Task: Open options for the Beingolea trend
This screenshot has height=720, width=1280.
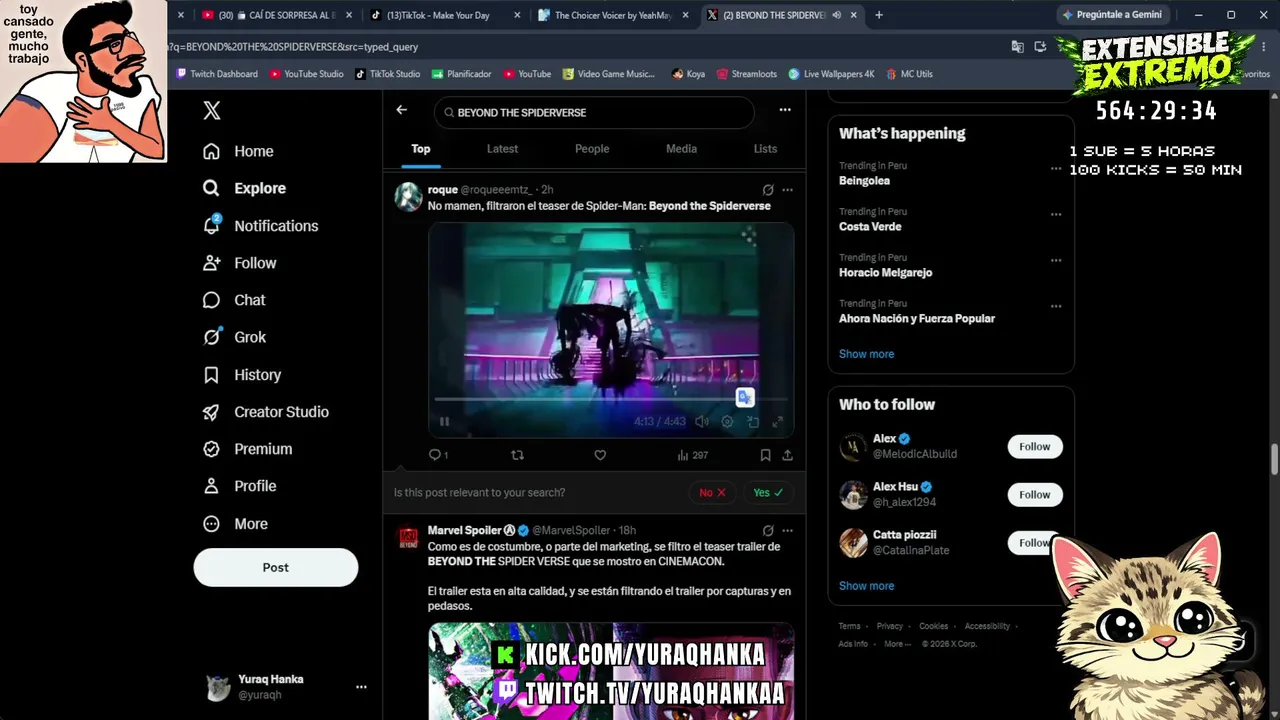Action: point(1056,168)
